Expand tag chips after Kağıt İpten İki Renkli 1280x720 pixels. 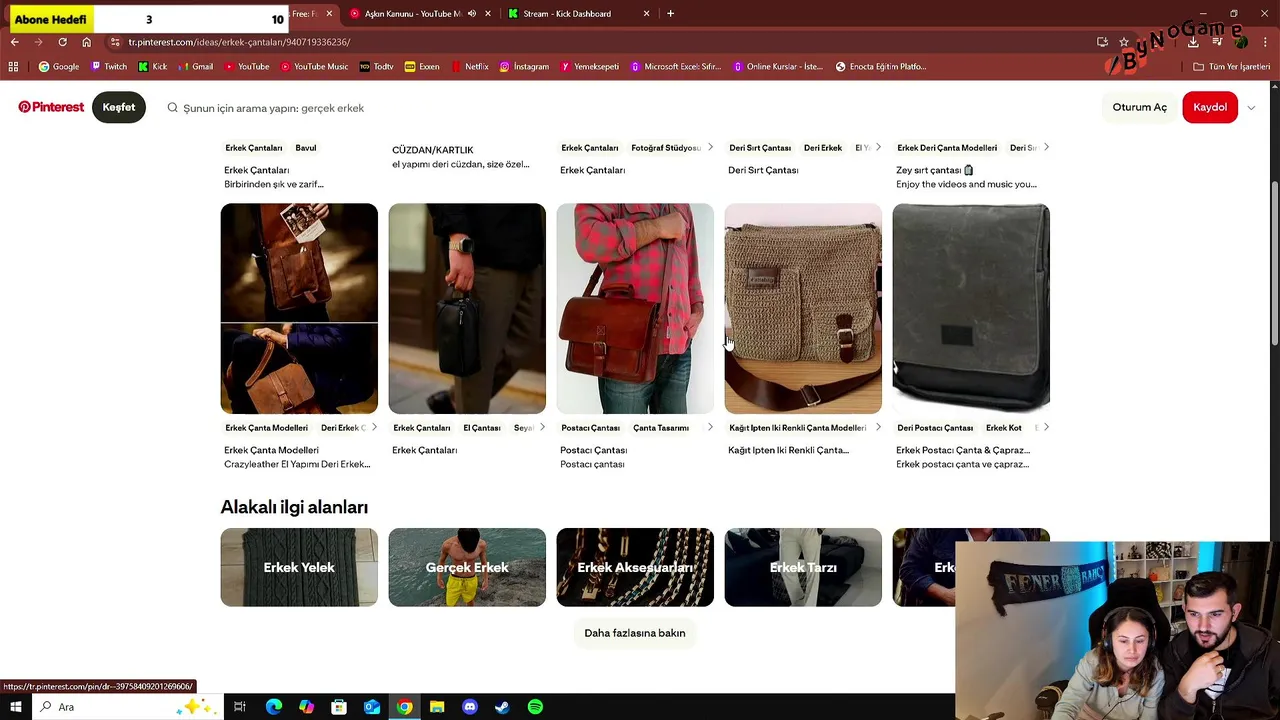[x=878, y=427]
